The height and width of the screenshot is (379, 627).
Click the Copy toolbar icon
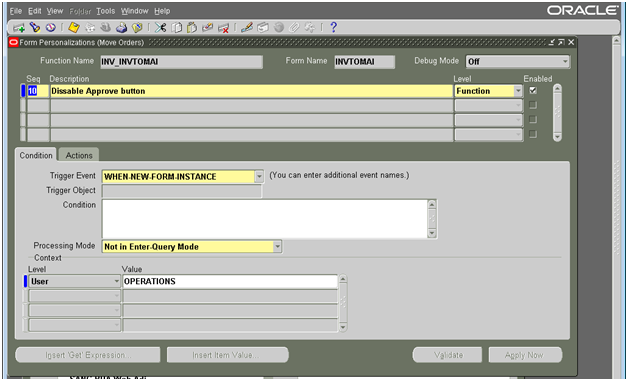[x=176, y=28]
